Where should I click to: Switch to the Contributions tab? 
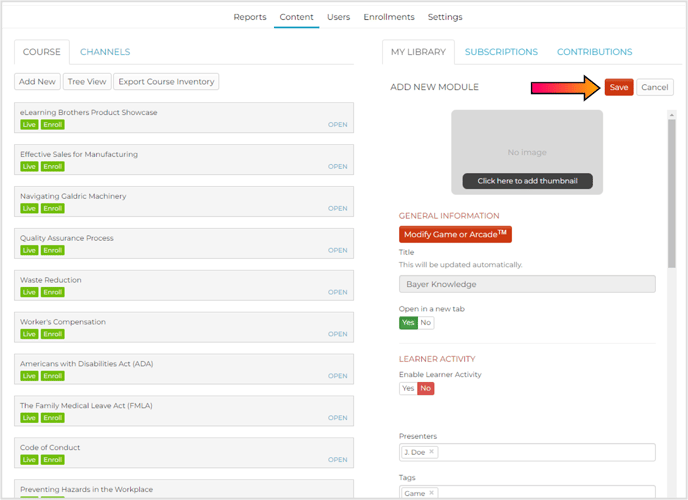[594, 52]
